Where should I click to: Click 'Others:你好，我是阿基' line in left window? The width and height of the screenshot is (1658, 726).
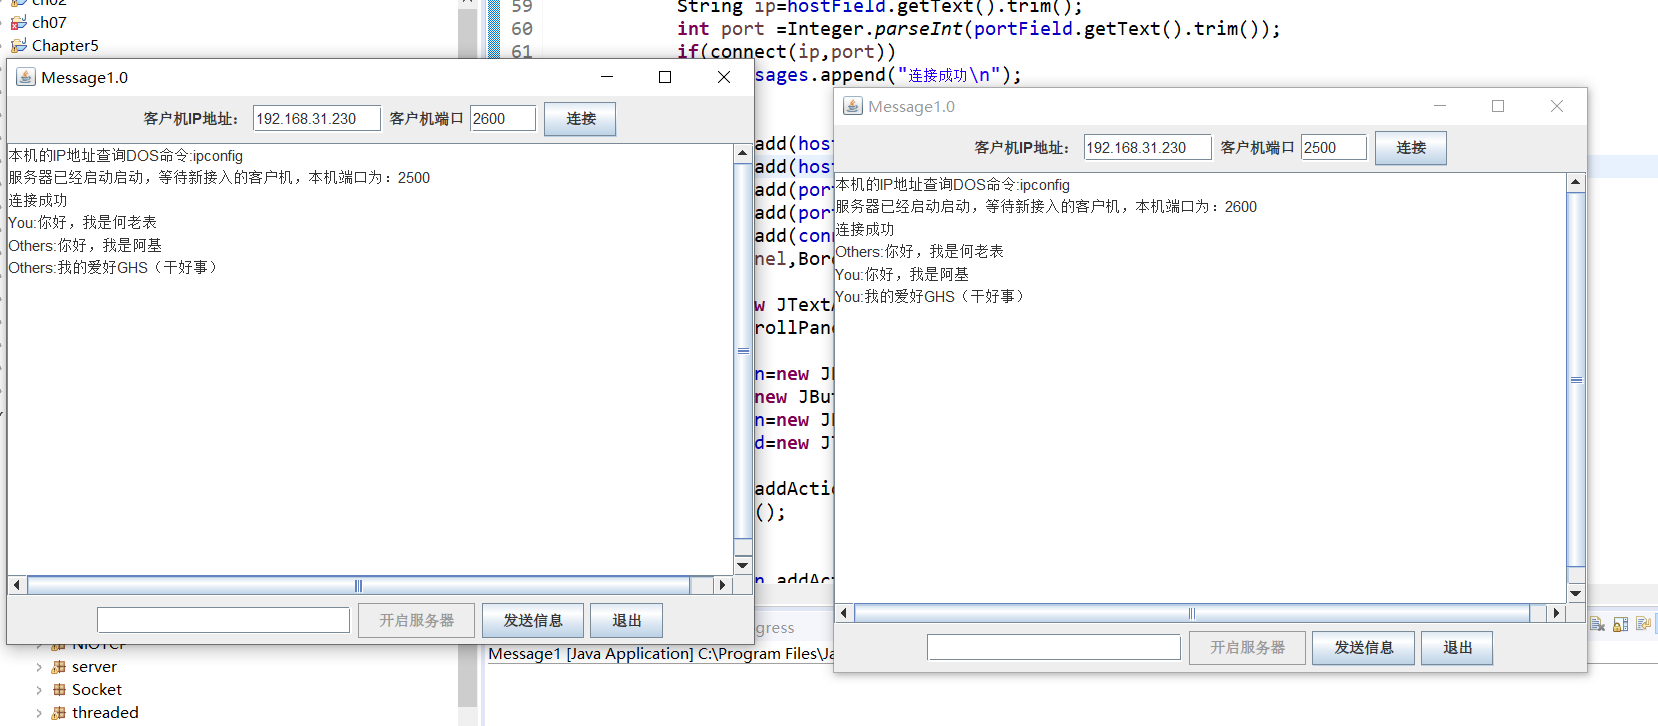(x=85, y=246)
